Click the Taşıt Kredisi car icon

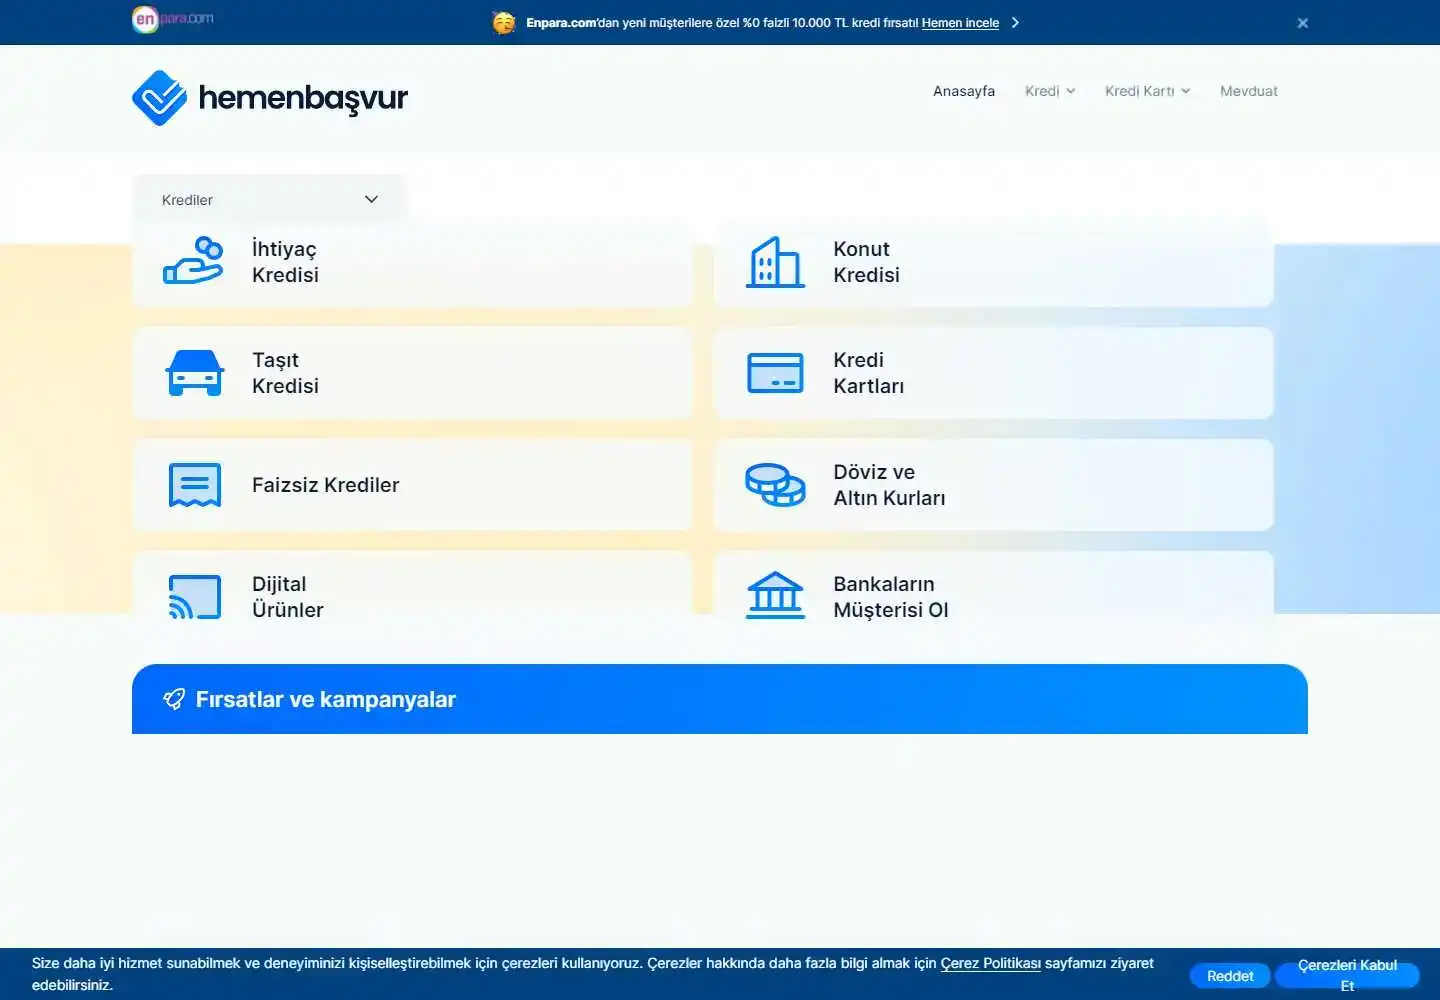(195, 373)
